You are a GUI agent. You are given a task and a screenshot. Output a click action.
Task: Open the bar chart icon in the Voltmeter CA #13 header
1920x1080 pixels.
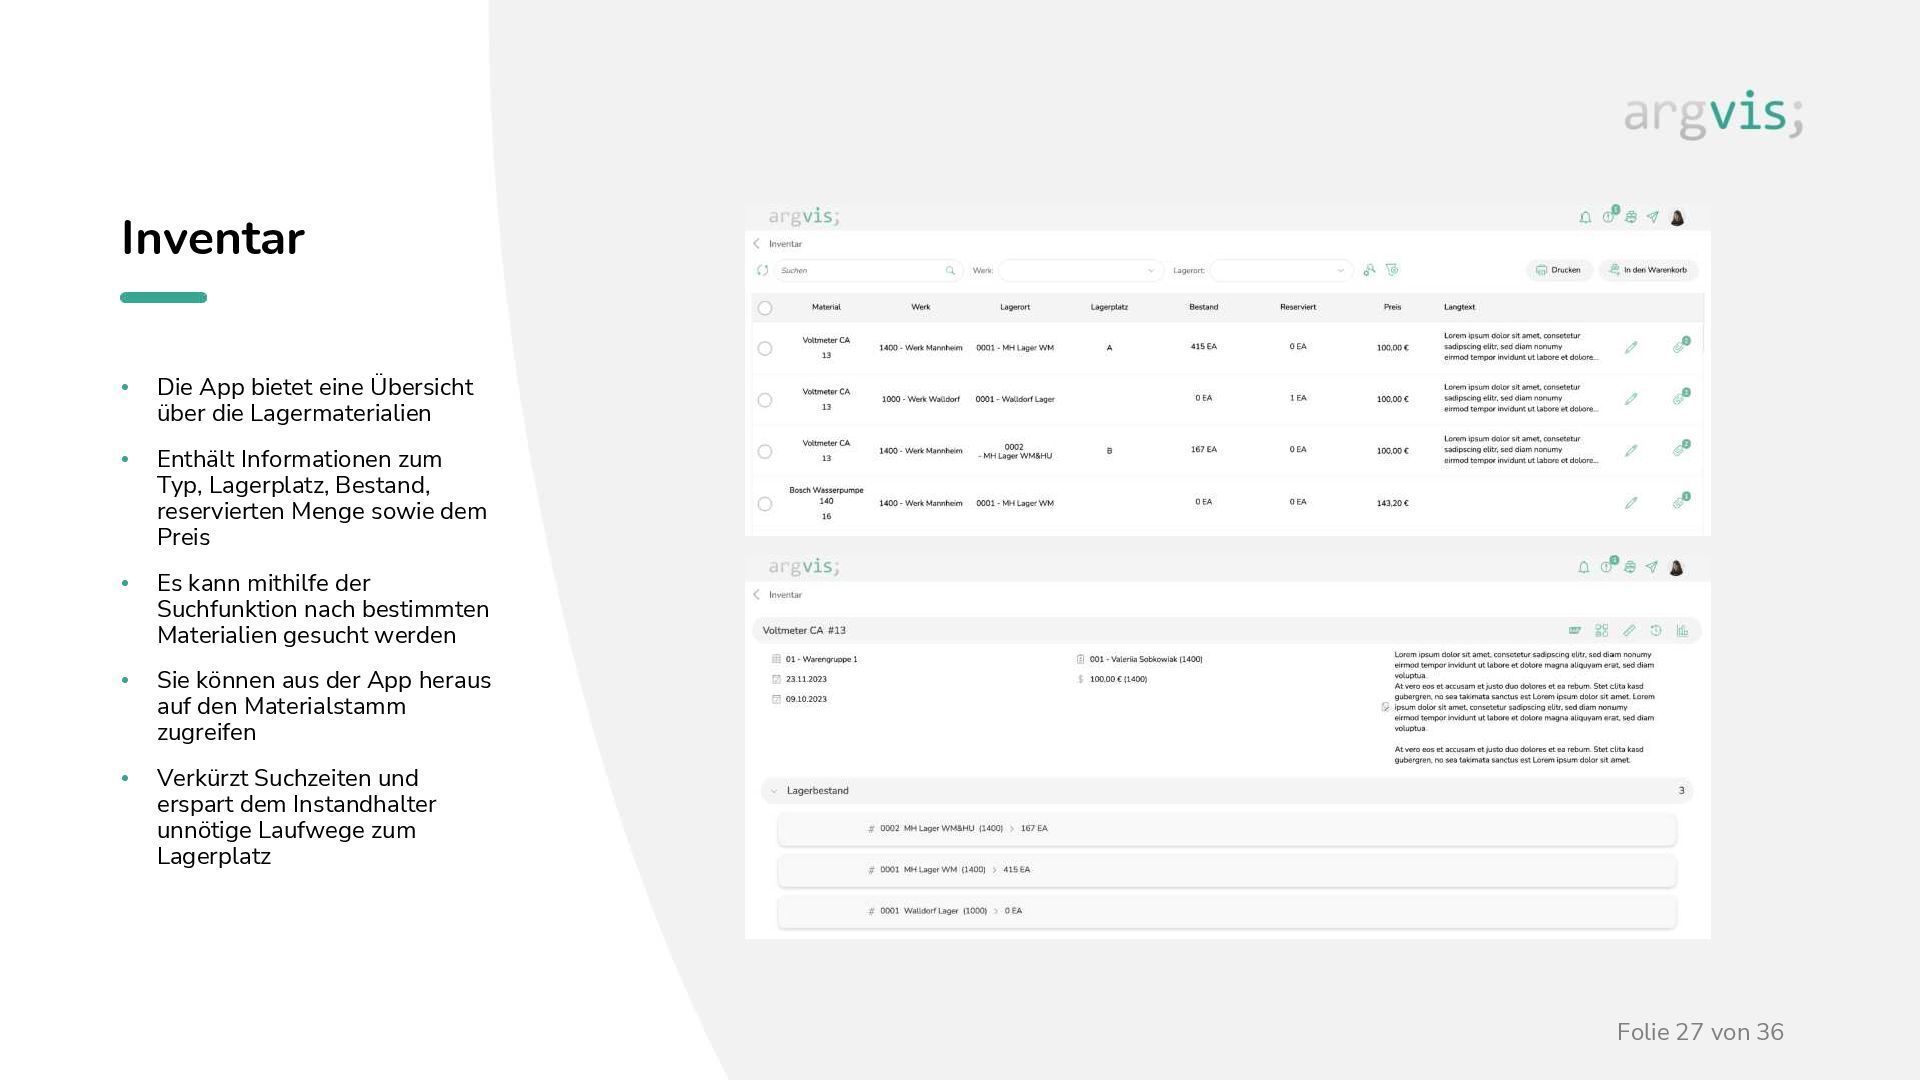point(1682,630)
